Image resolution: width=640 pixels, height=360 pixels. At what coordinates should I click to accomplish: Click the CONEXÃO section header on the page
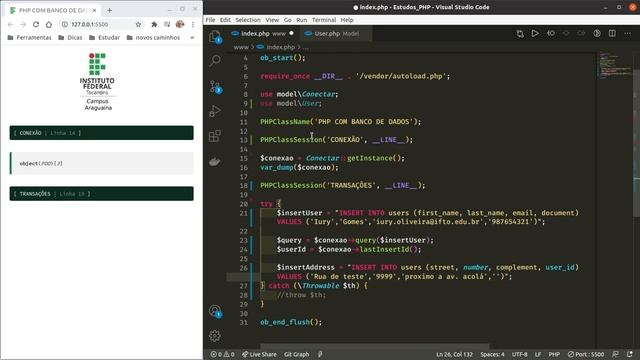(x=102, y=133)
